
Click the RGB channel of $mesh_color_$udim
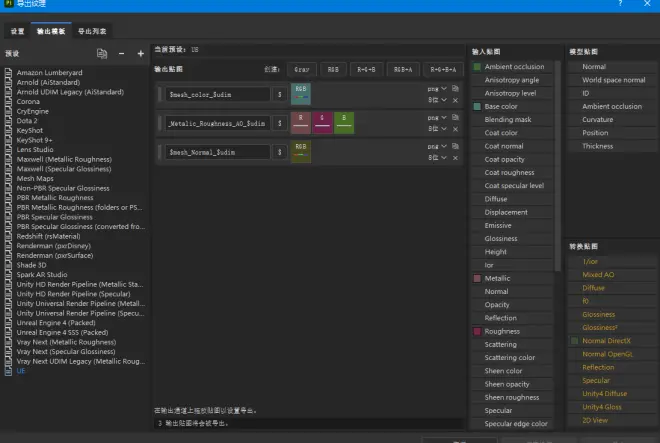[x=301, y=93]
